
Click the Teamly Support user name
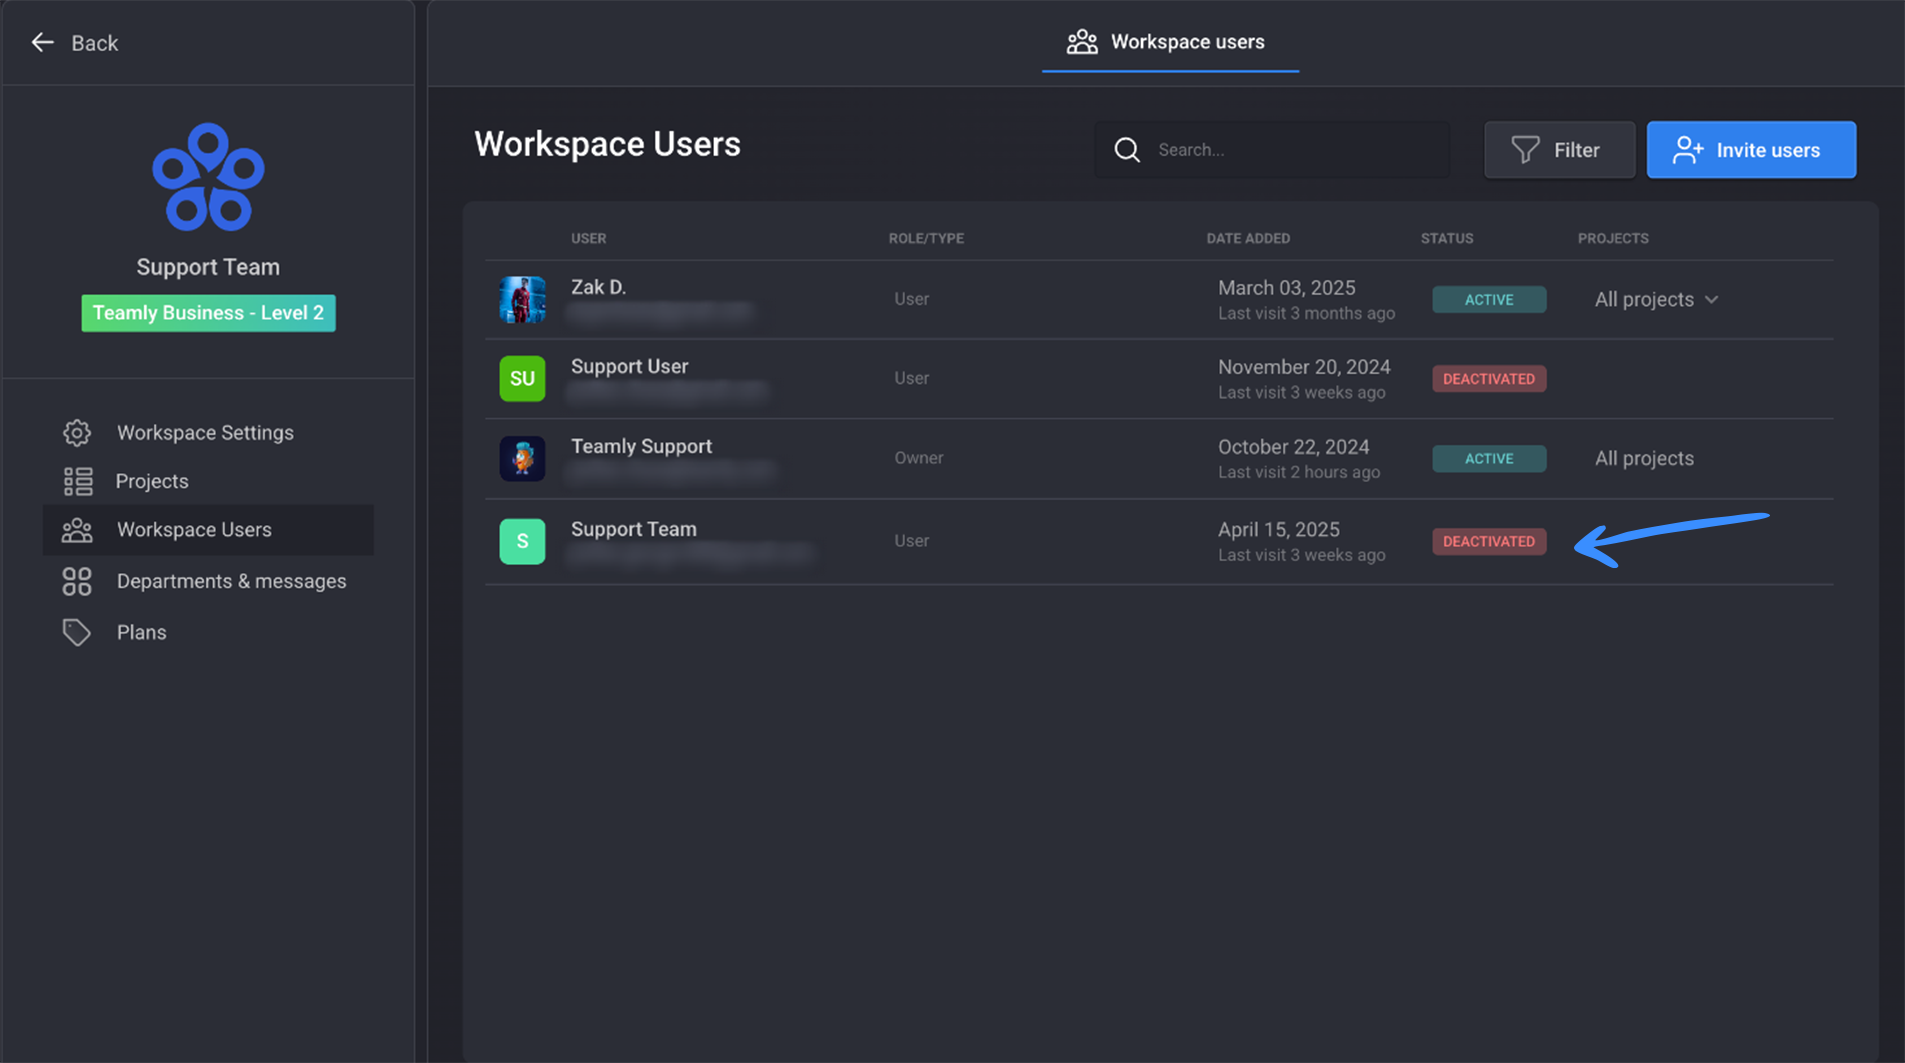(x=641, y=446)
